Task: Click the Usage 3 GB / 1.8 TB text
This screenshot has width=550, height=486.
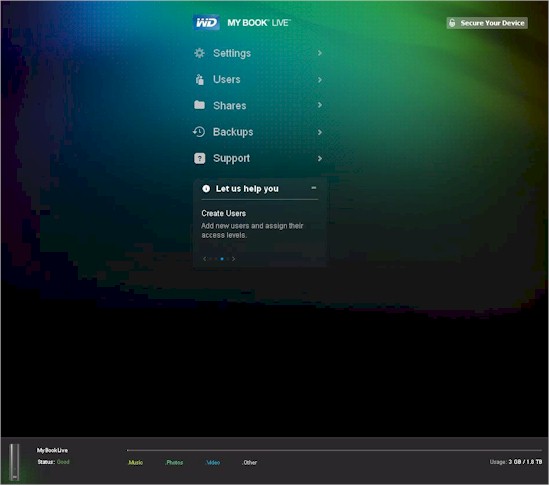Action: pos(516,462)
